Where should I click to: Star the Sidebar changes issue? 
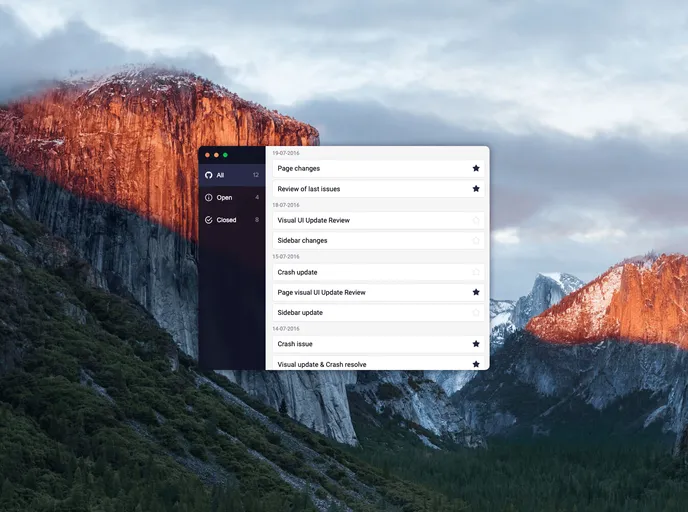click(x=476, y=241)
